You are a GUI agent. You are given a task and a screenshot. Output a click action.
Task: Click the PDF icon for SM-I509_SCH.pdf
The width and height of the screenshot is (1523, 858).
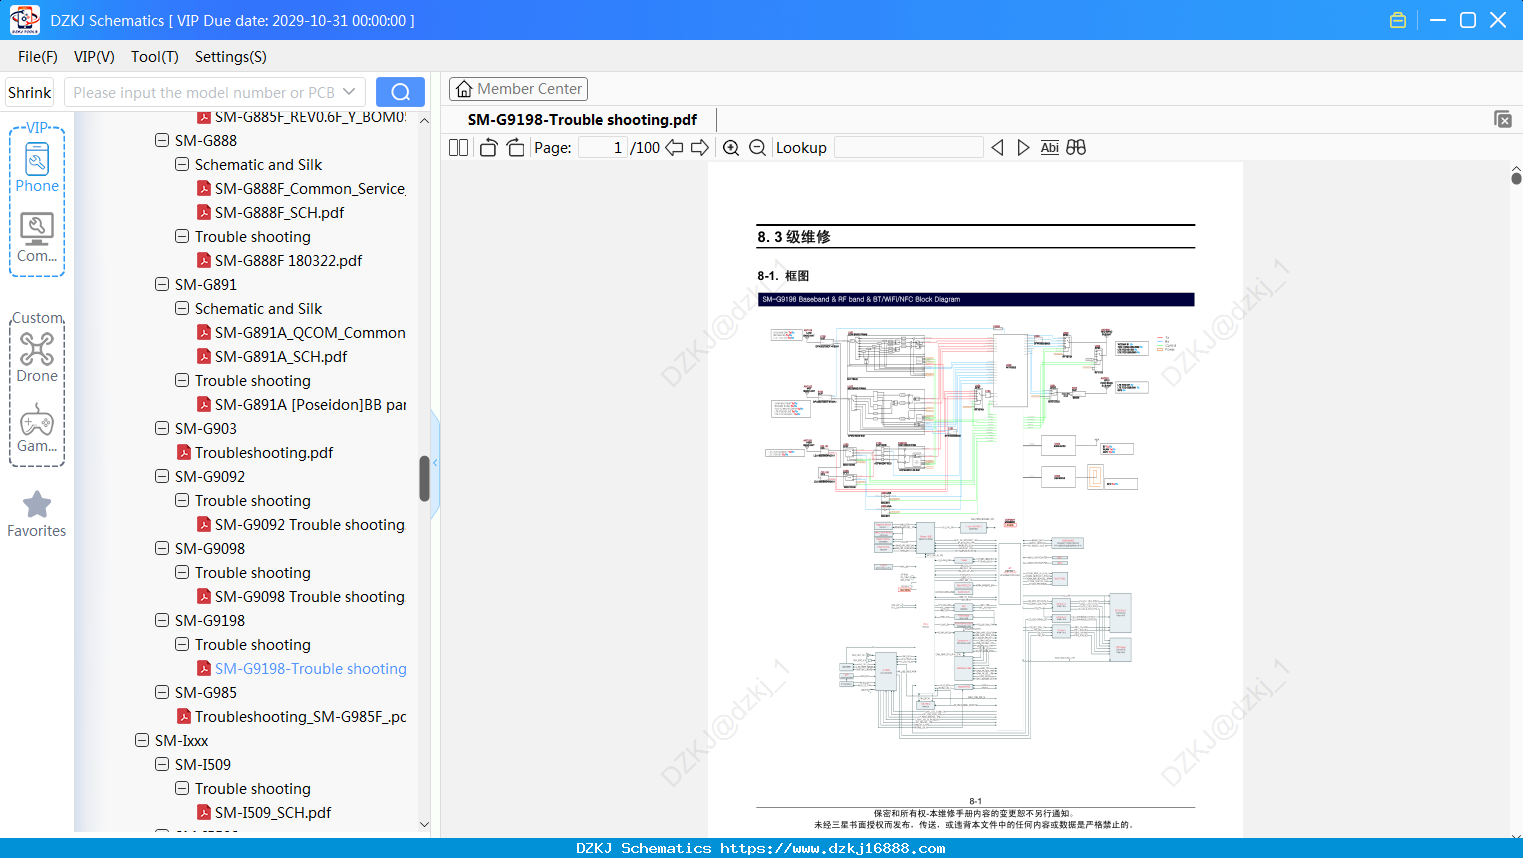(204, 812)
